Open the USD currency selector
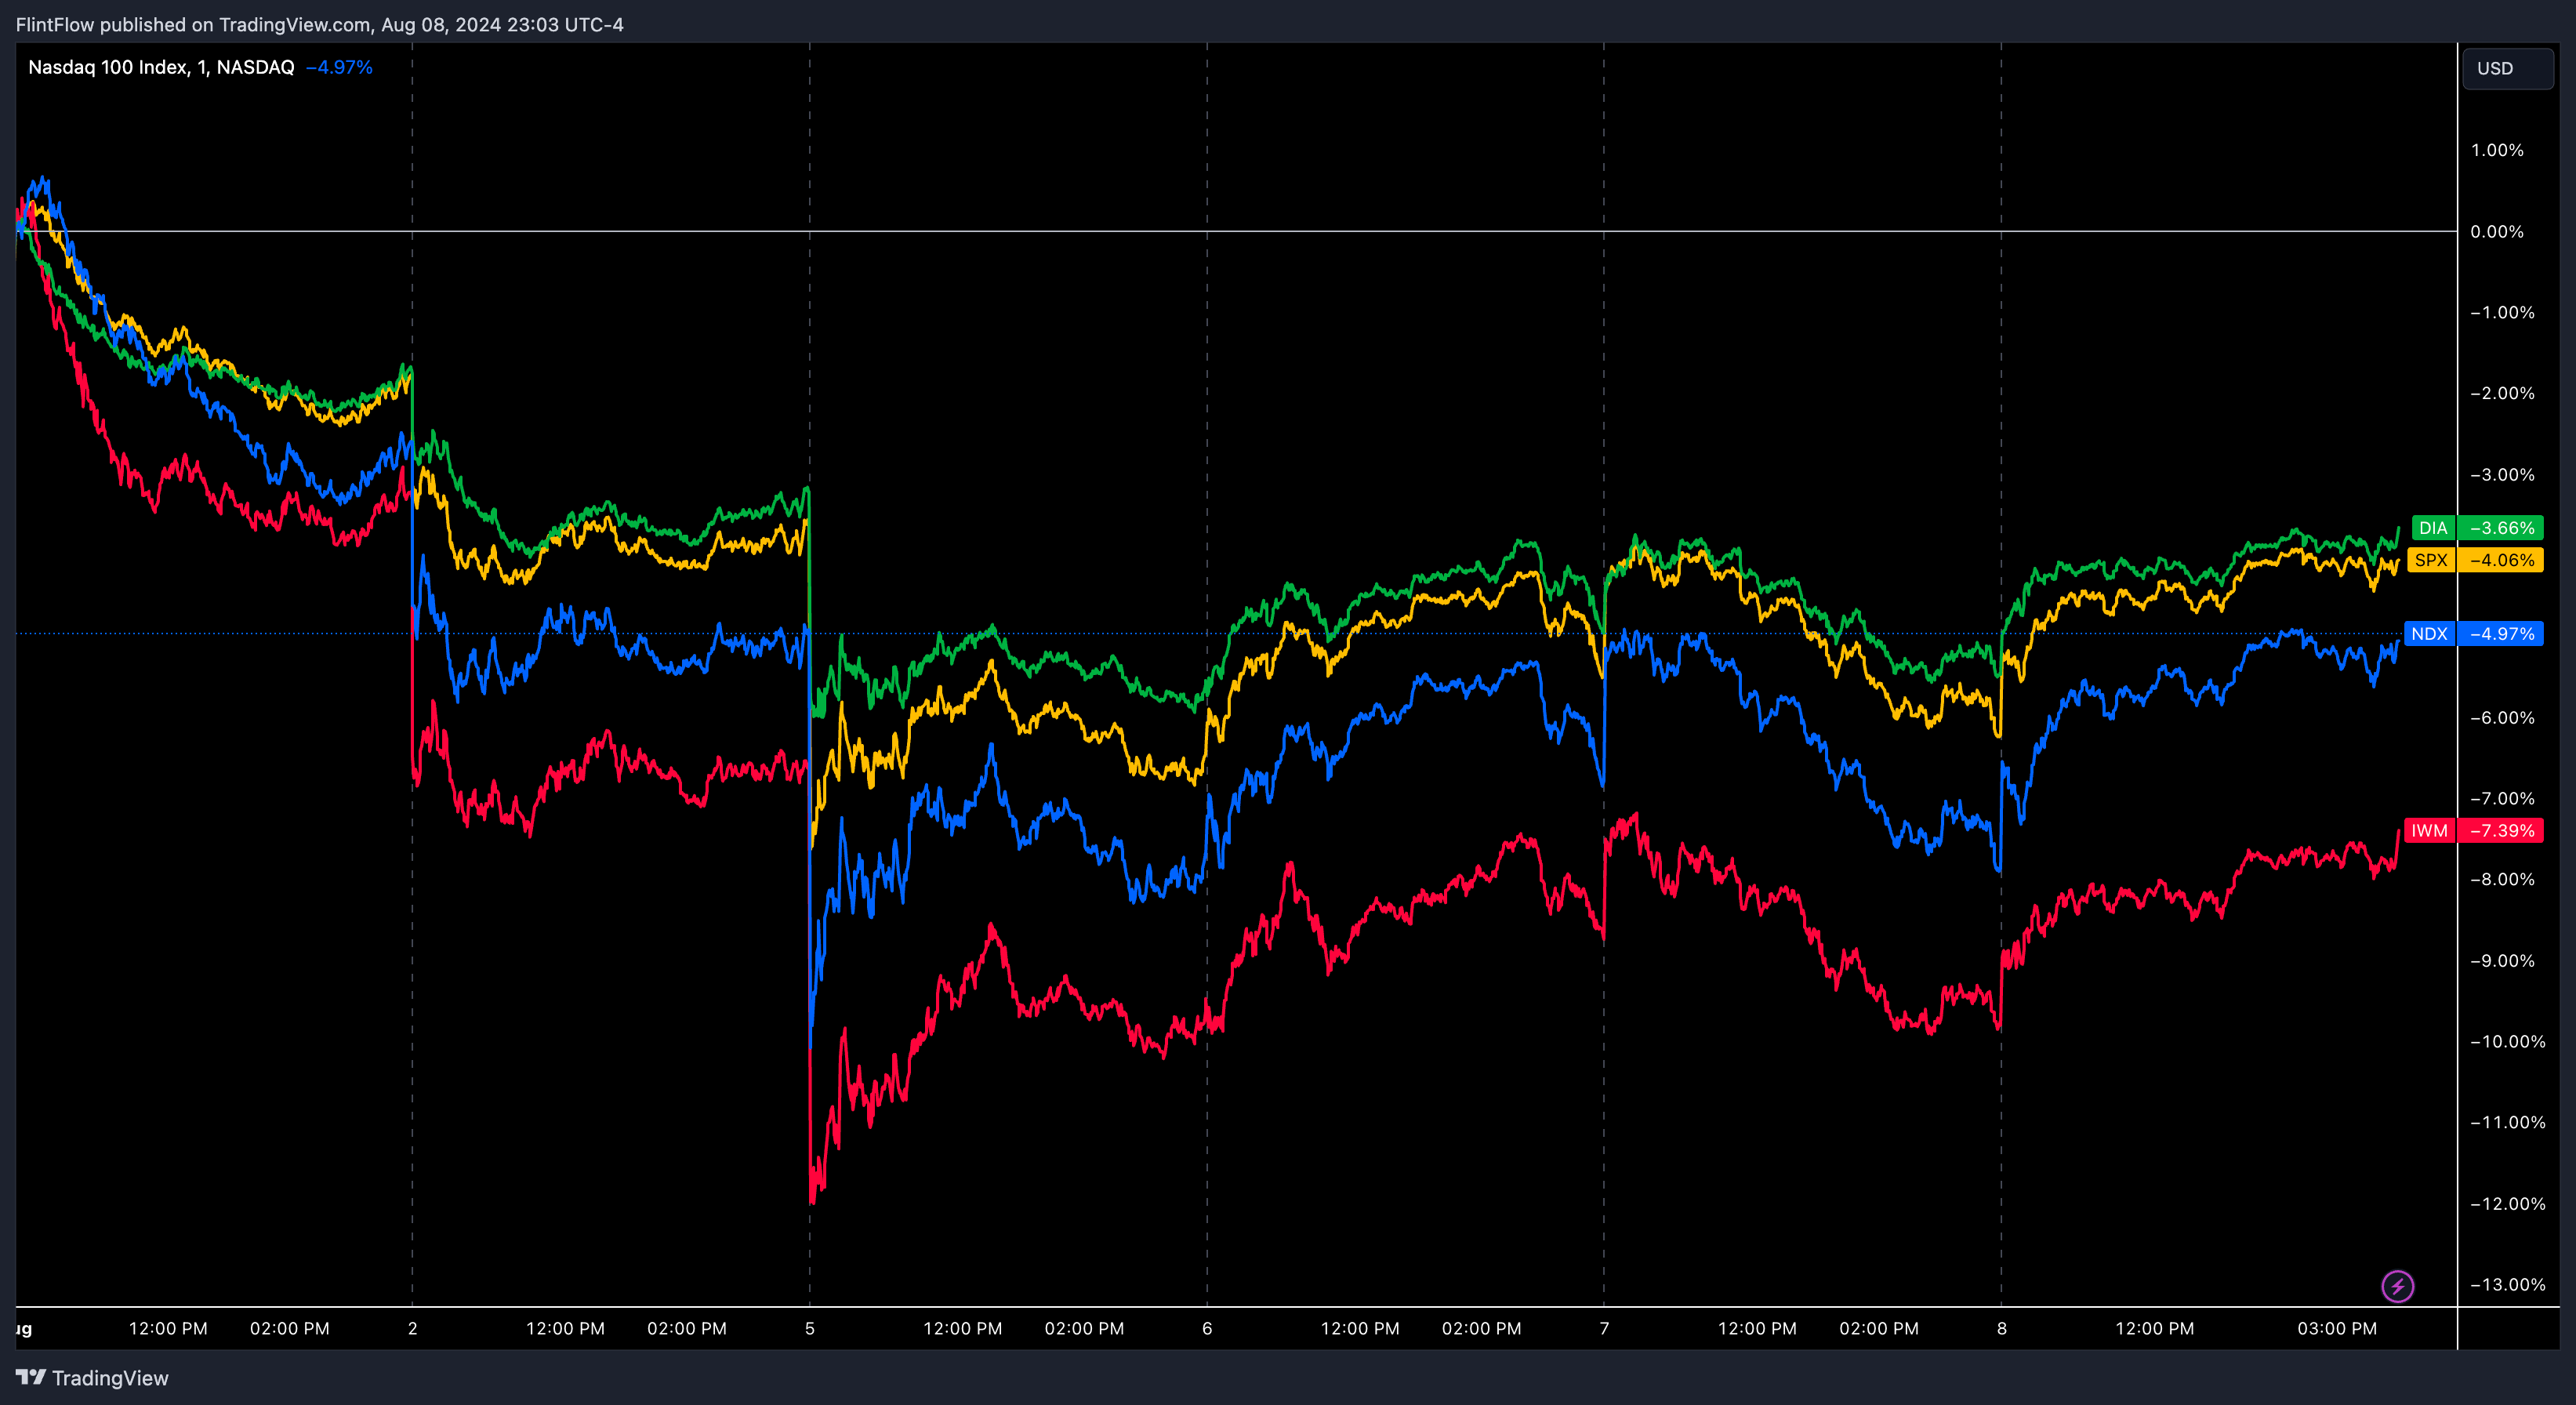This screenshot has height=1405, width=2576. pyautogui.click(x=2507, y=68)
